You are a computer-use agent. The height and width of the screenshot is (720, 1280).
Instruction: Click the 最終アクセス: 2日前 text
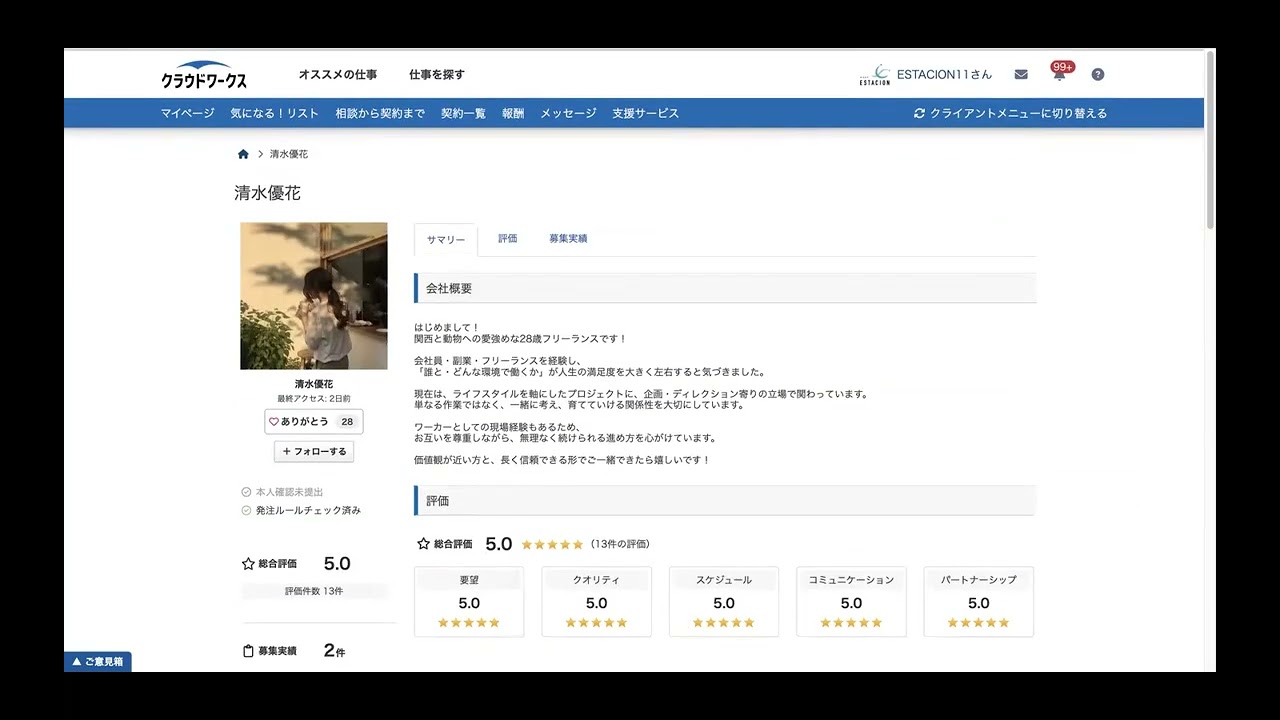coord(314,398)
